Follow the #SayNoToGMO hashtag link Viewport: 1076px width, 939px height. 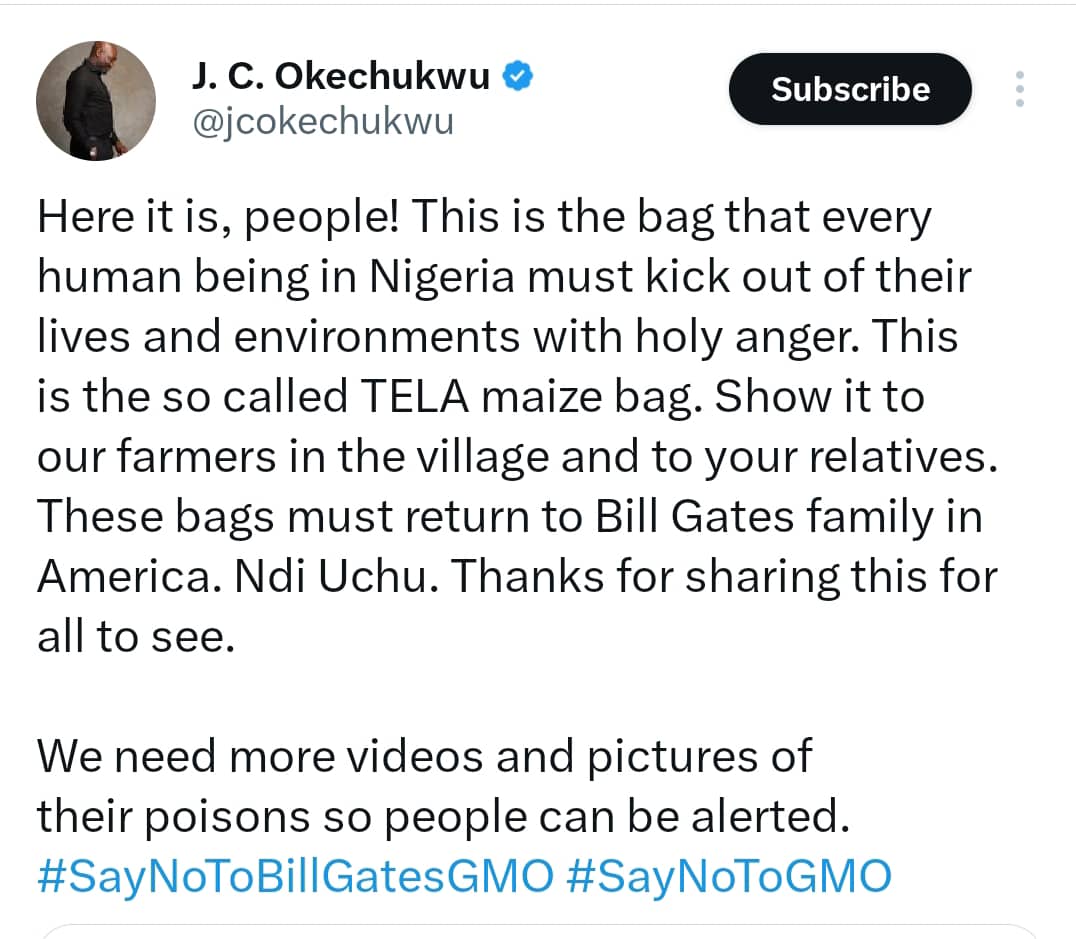click(728, 876)
